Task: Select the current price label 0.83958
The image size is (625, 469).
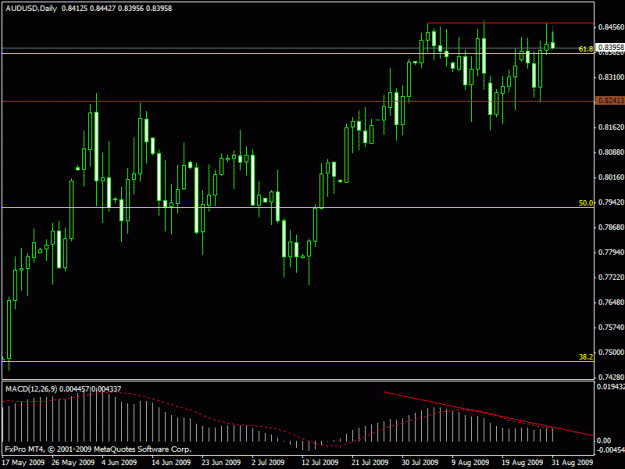Action: pyautogui.click(x=611, y=47)
